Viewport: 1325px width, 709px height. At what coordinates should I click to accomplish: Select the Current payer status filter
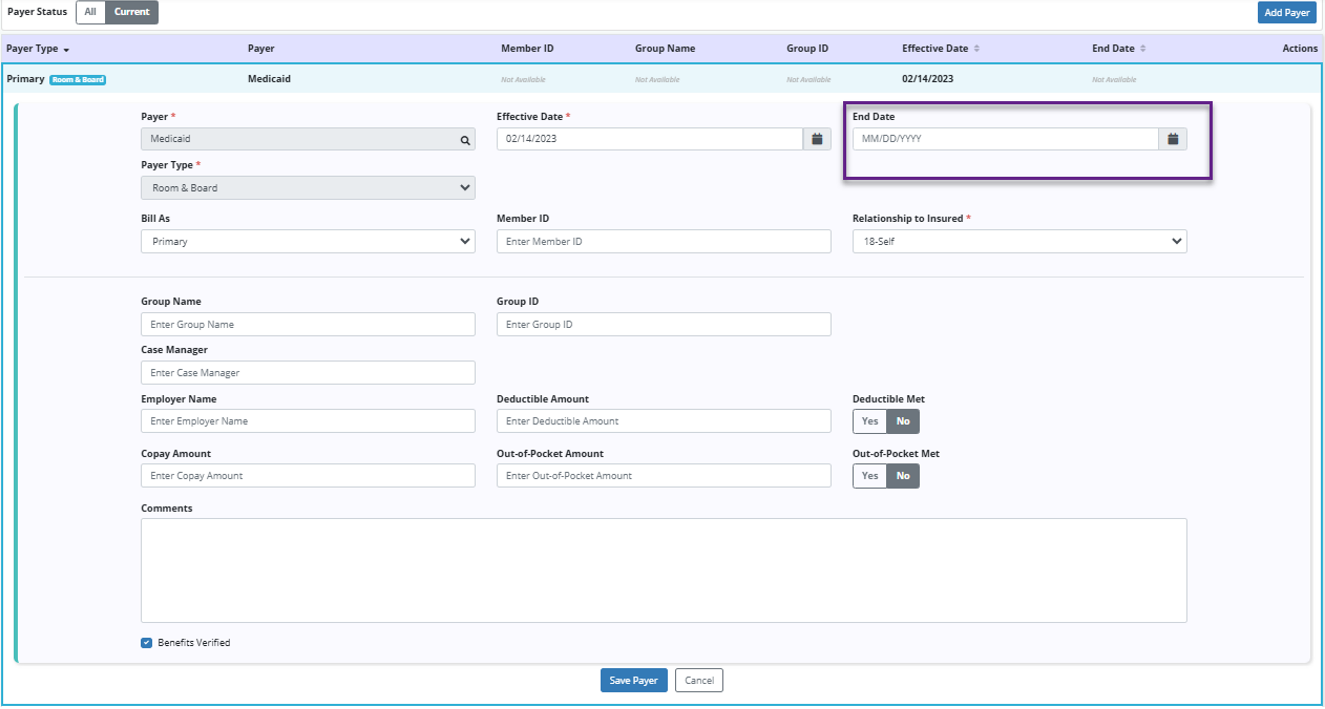(132, 12)
